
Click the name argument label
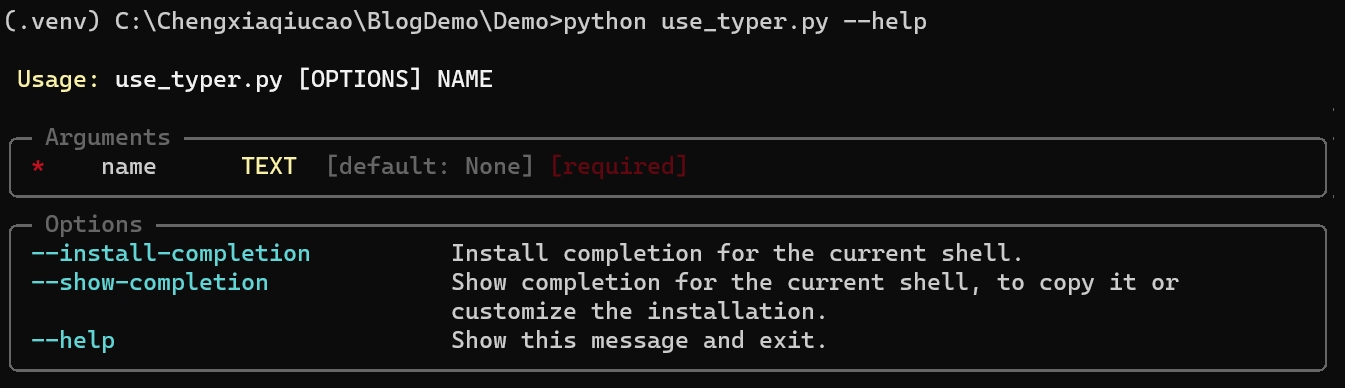coord(128,166)
